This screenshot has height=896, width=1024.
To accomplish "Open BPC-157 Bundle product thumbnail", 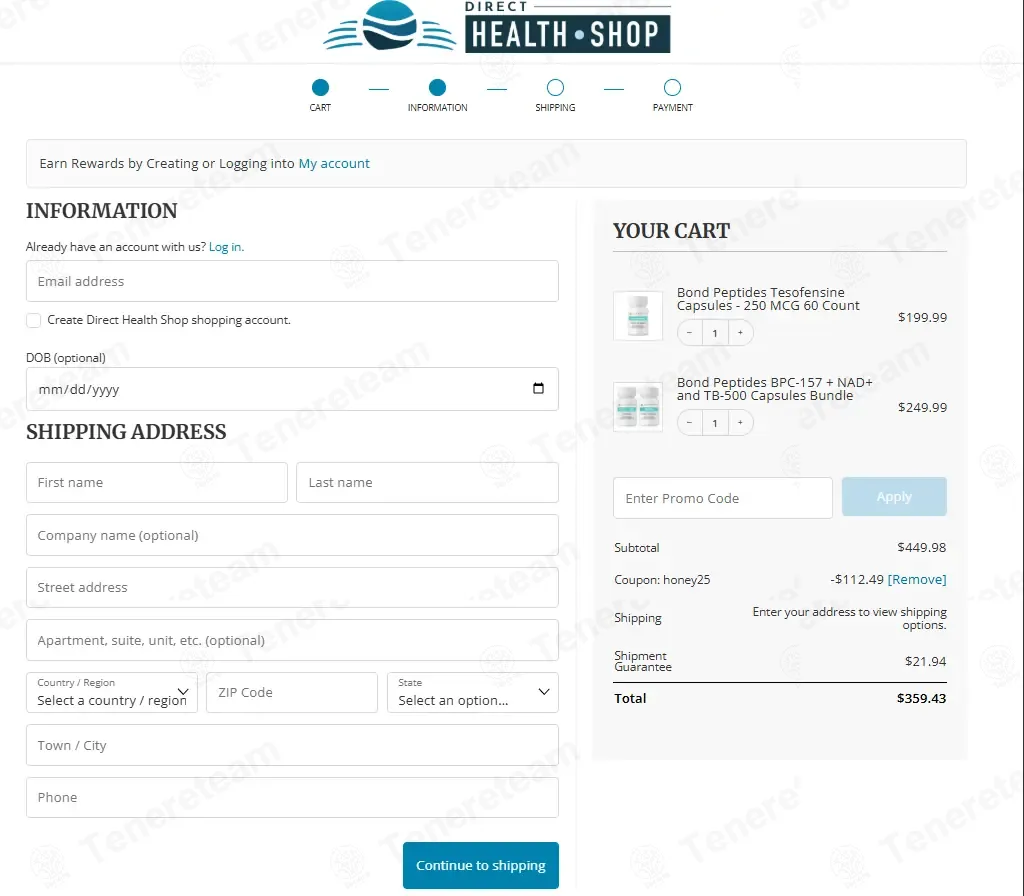I will [x=638, y=406].
